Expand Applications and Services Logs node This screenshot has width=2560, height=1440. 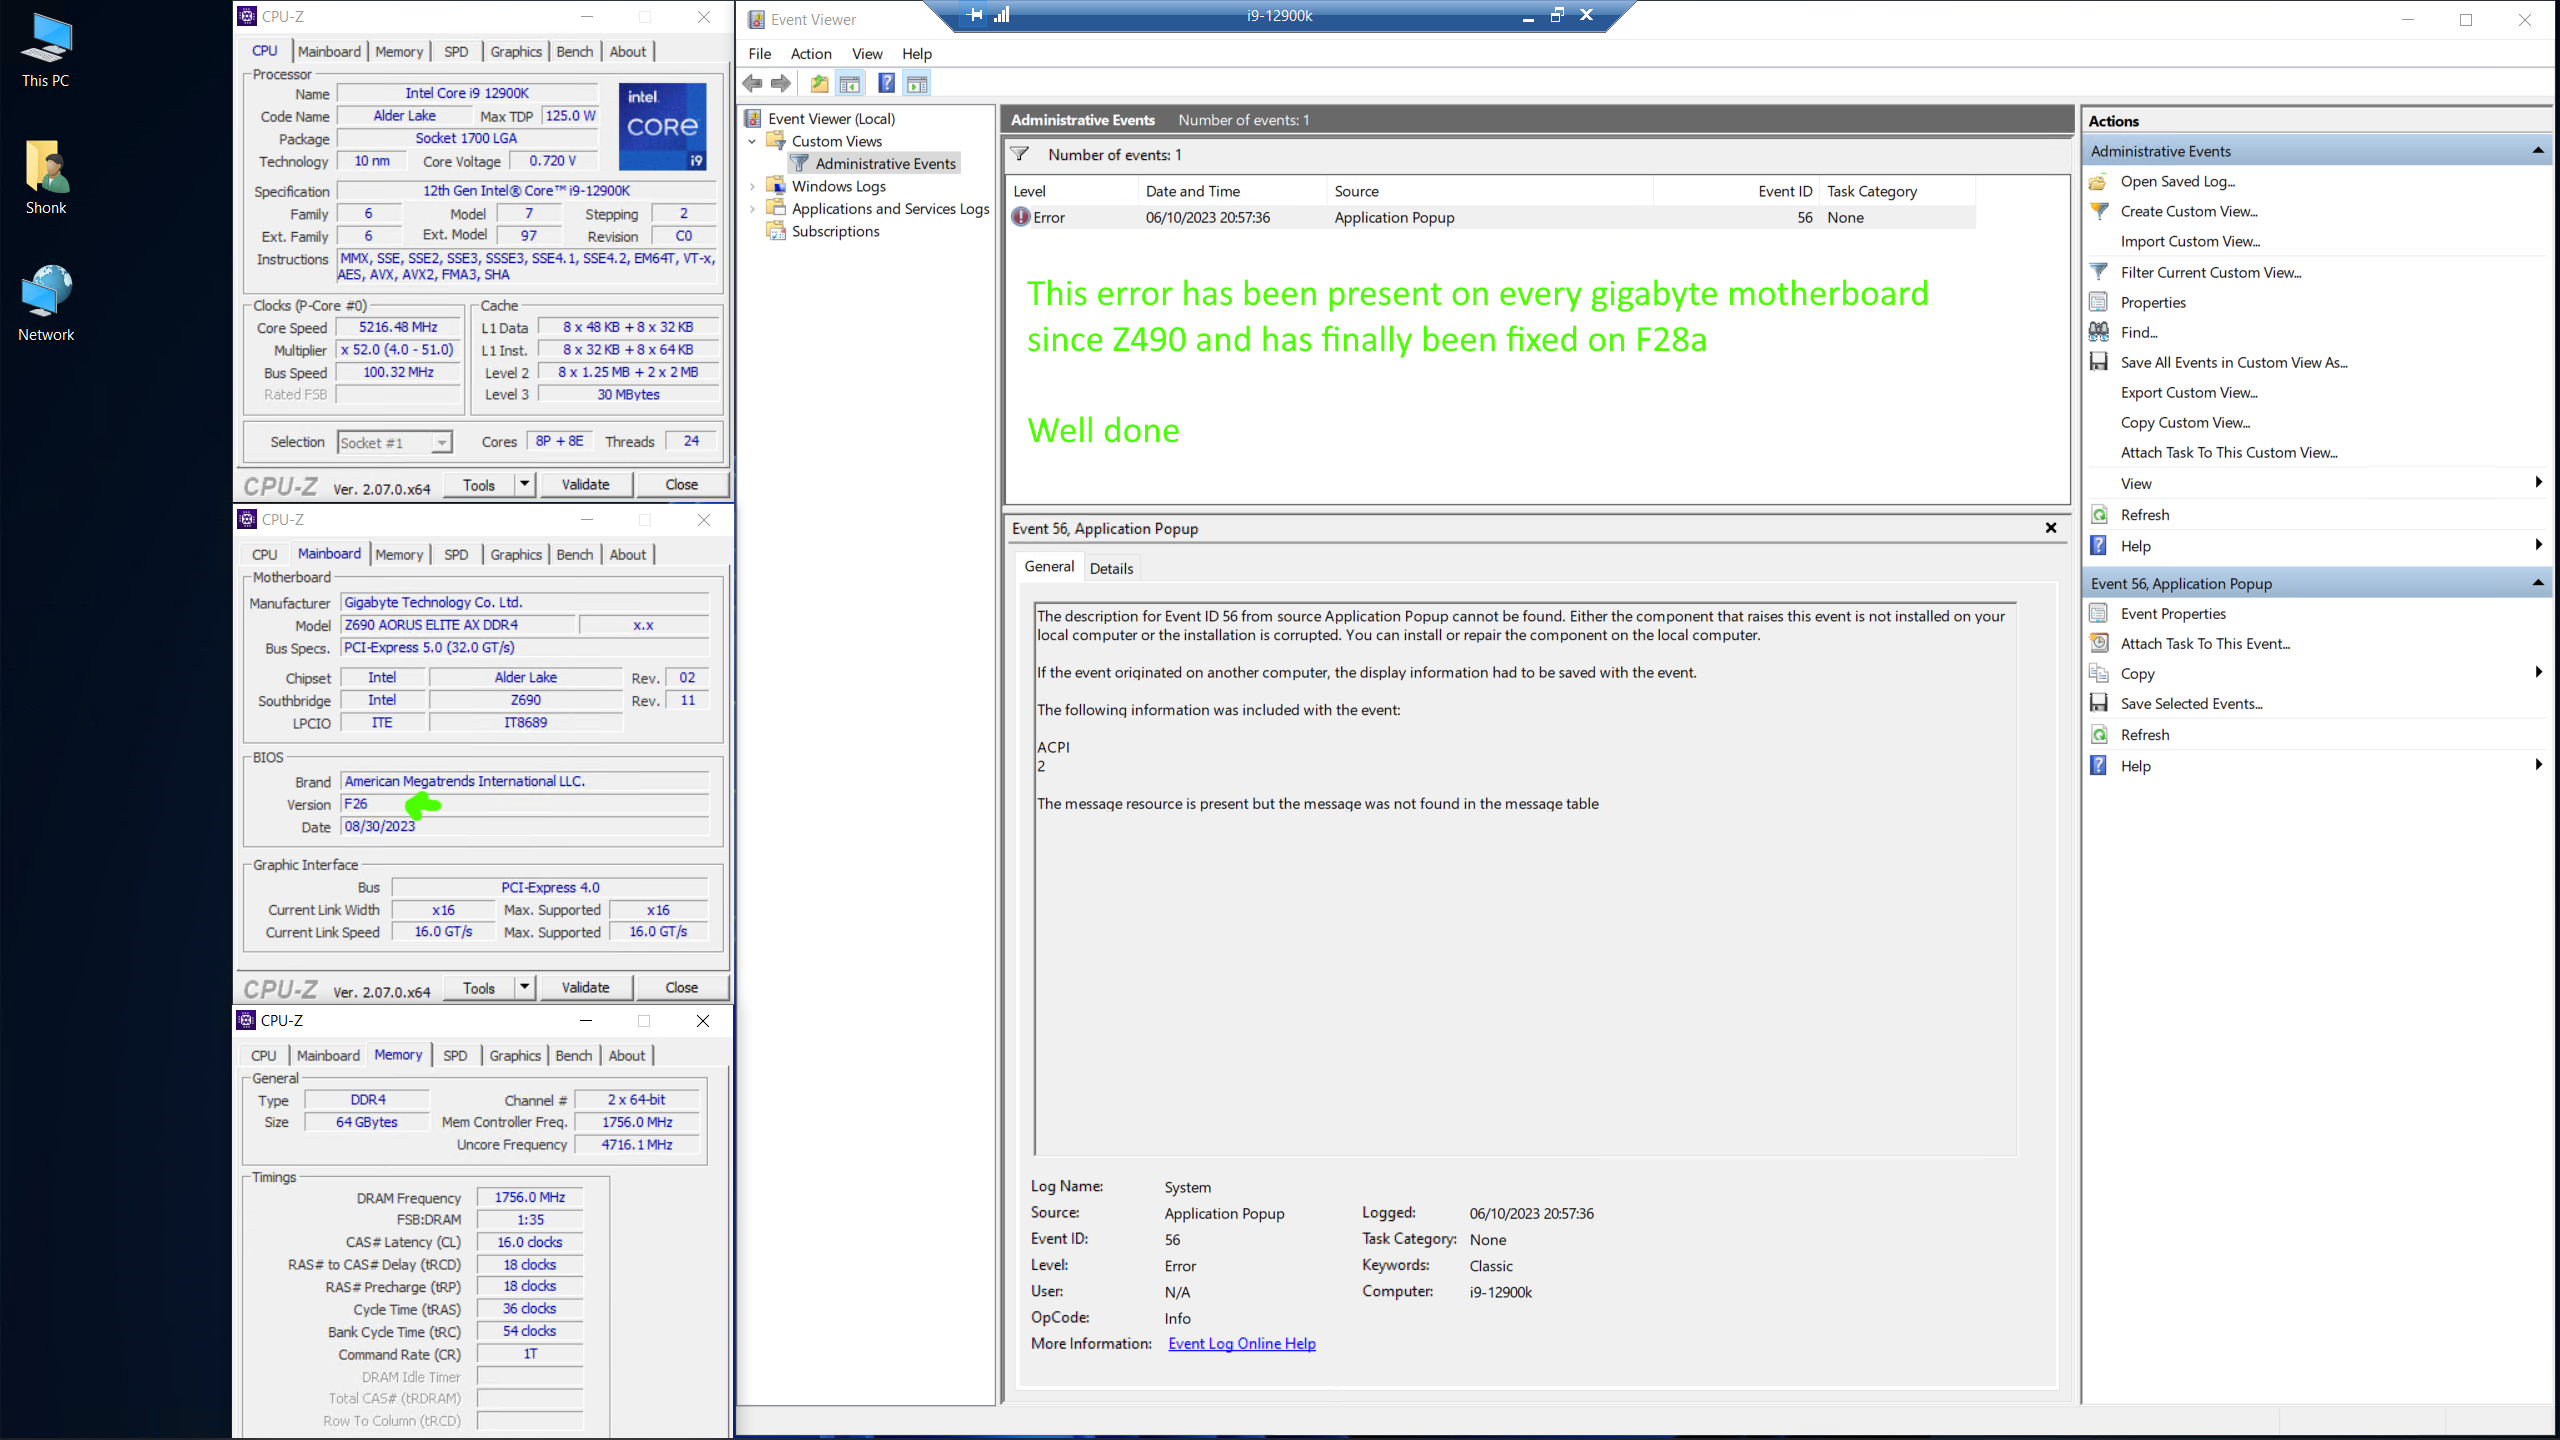point(753,208)
